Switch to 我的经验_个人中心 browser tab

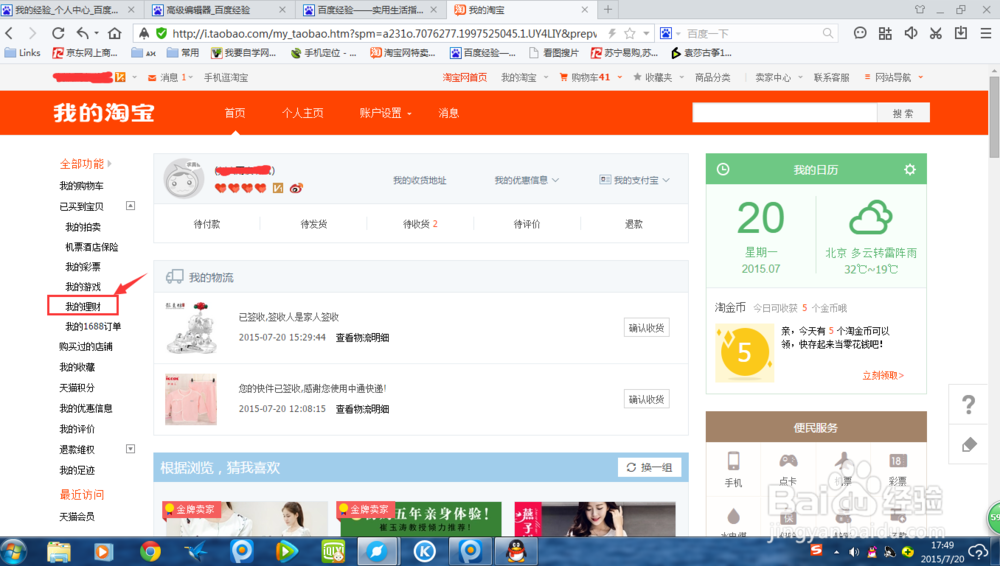(x=68, y=10)
